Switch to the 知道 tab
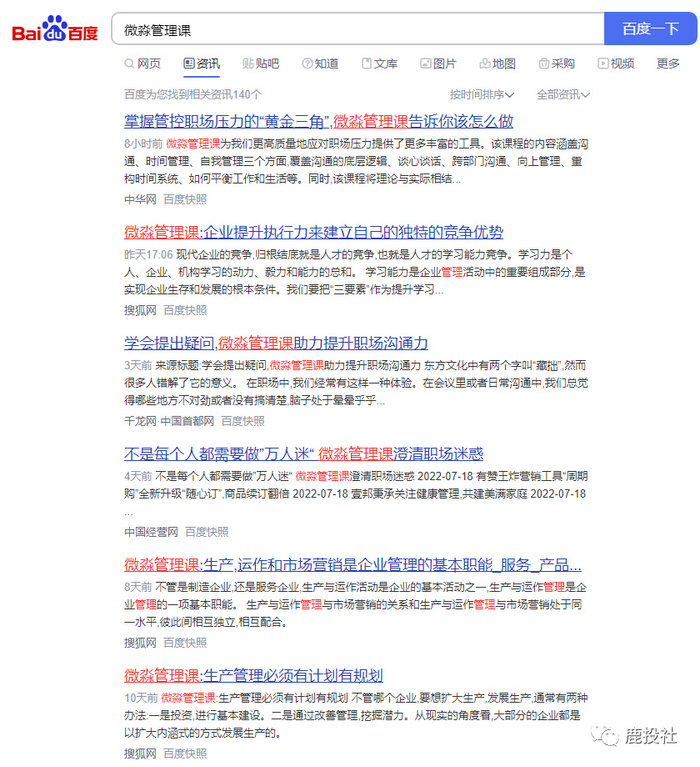The height and width of the screenshot is (767, 700). pyautogui.click(x=320, y=64)
